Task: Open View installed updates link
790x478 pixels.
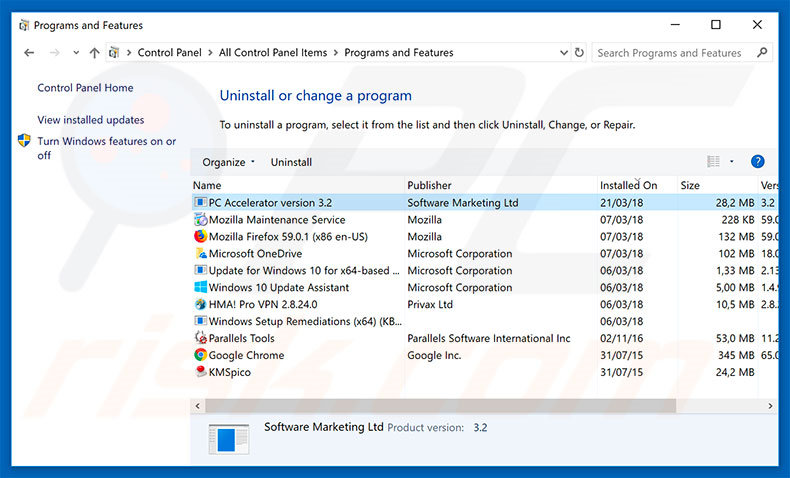Action: 91,120
